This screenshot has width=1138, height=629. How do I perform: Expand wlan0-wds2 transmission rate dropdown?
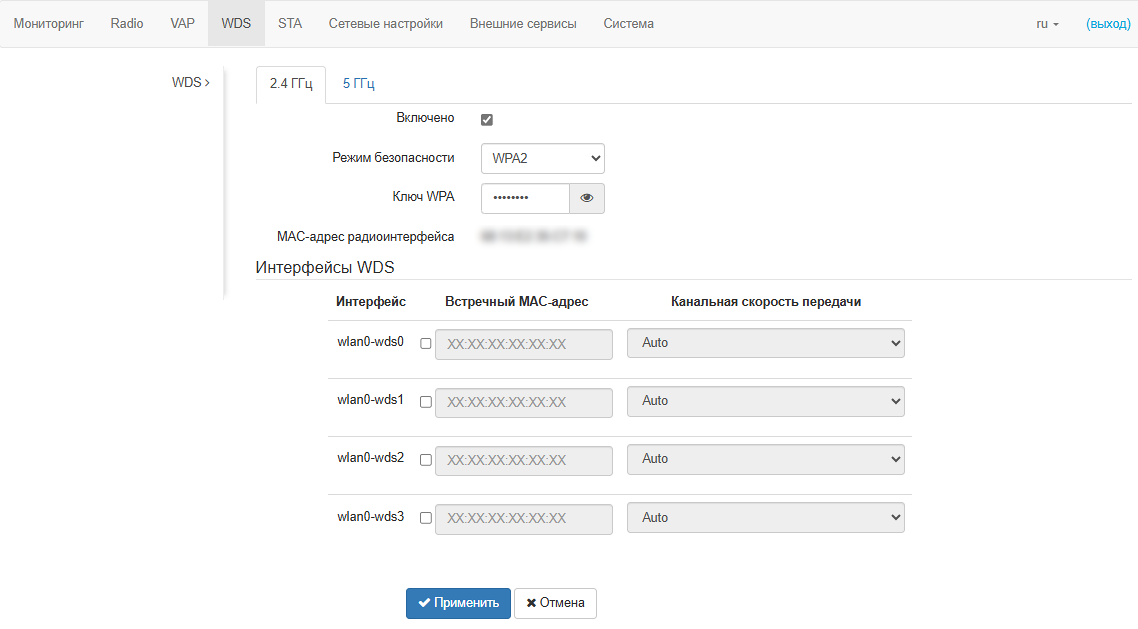click(x=765, y=459)
